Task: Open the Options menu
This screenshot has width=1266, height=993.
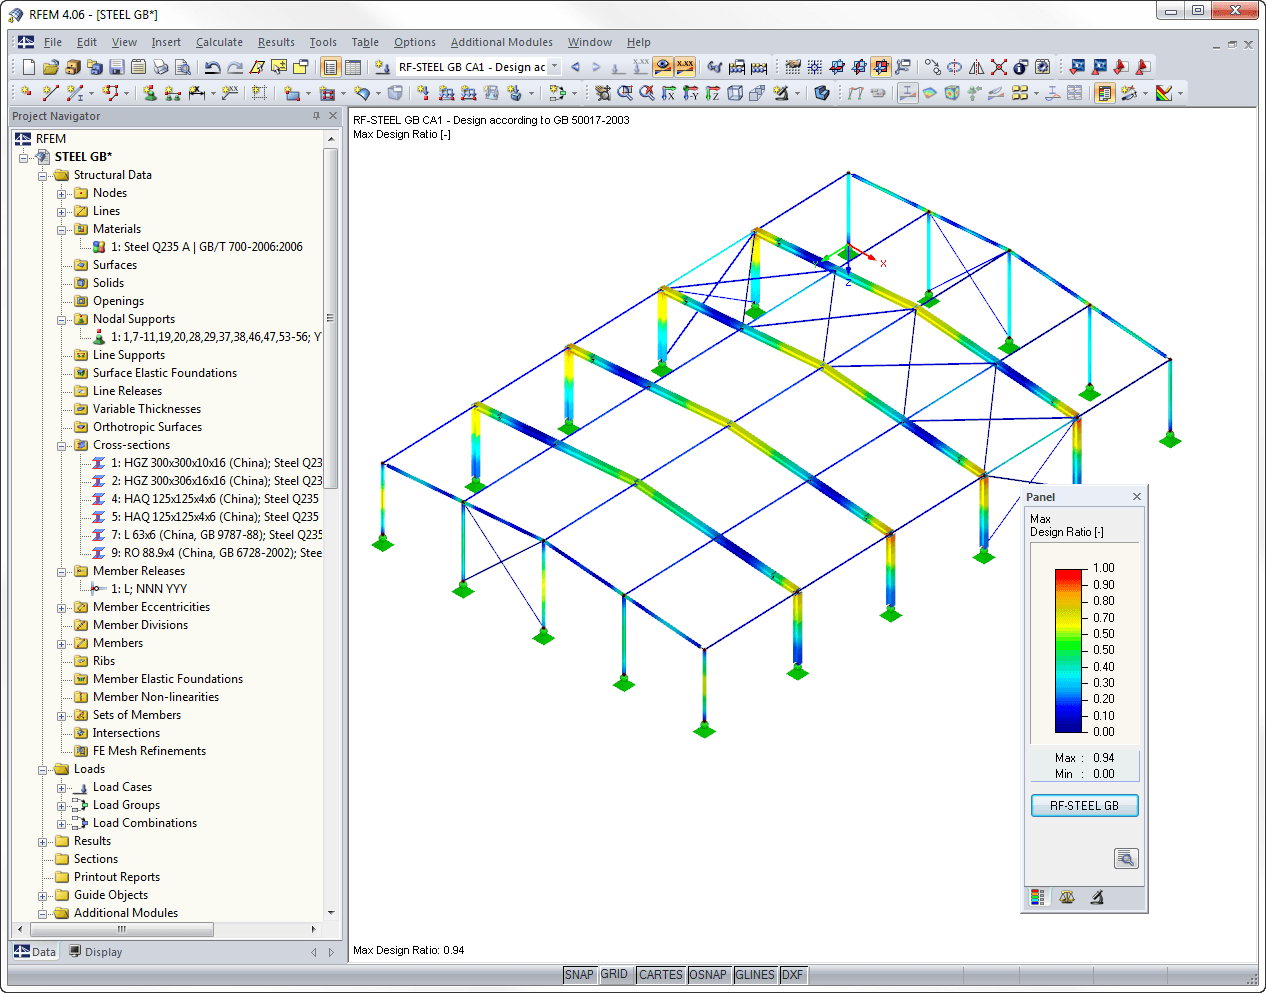Action: (x=414, y=42)
